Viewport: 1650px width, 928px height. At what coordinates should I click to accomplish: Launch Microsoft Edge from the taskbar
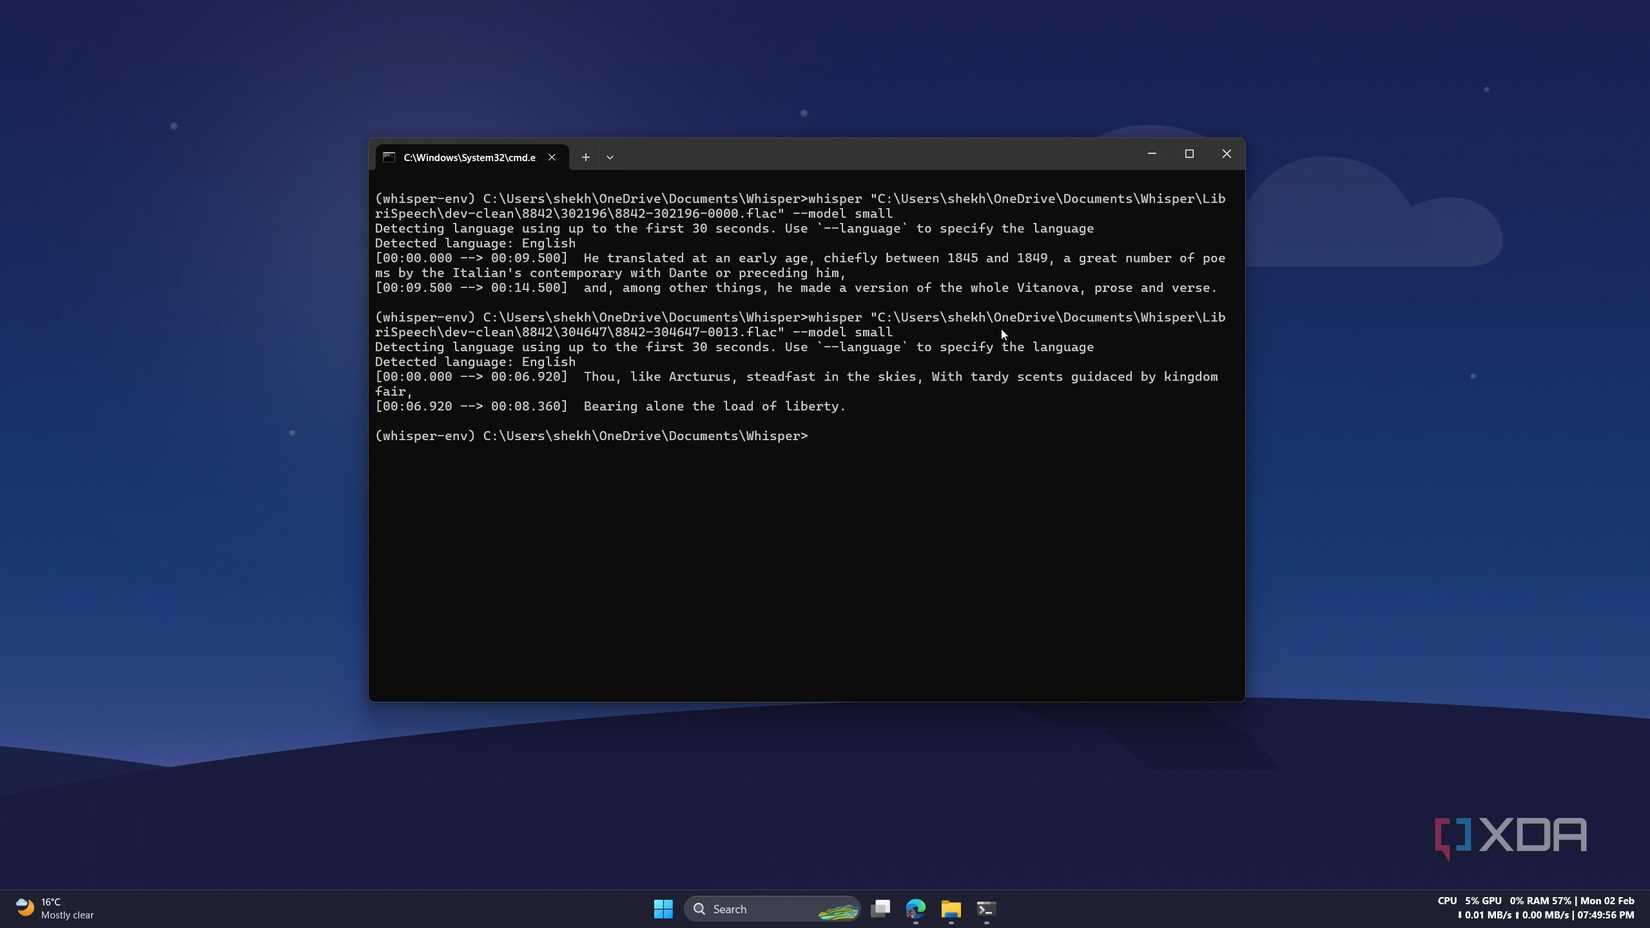coord(915,909)
